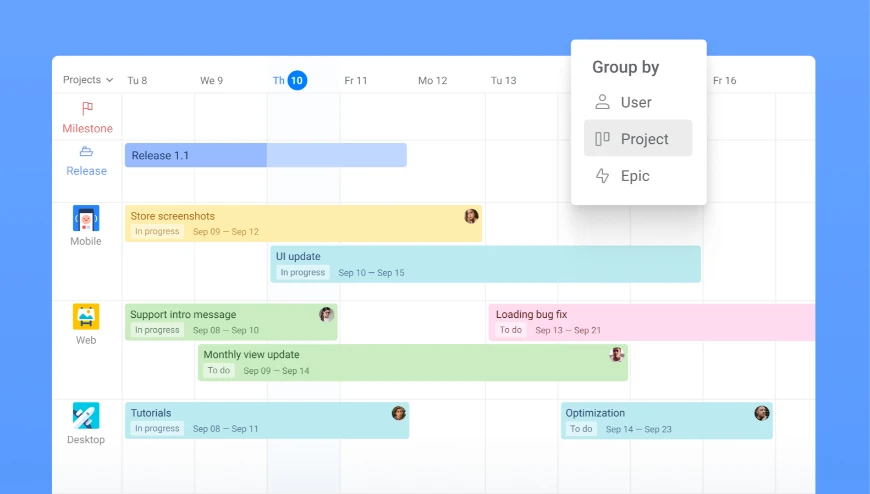Viewport: 870px width, 494px height.
Task: Select the Web project icon
Action: click(86, 316)
